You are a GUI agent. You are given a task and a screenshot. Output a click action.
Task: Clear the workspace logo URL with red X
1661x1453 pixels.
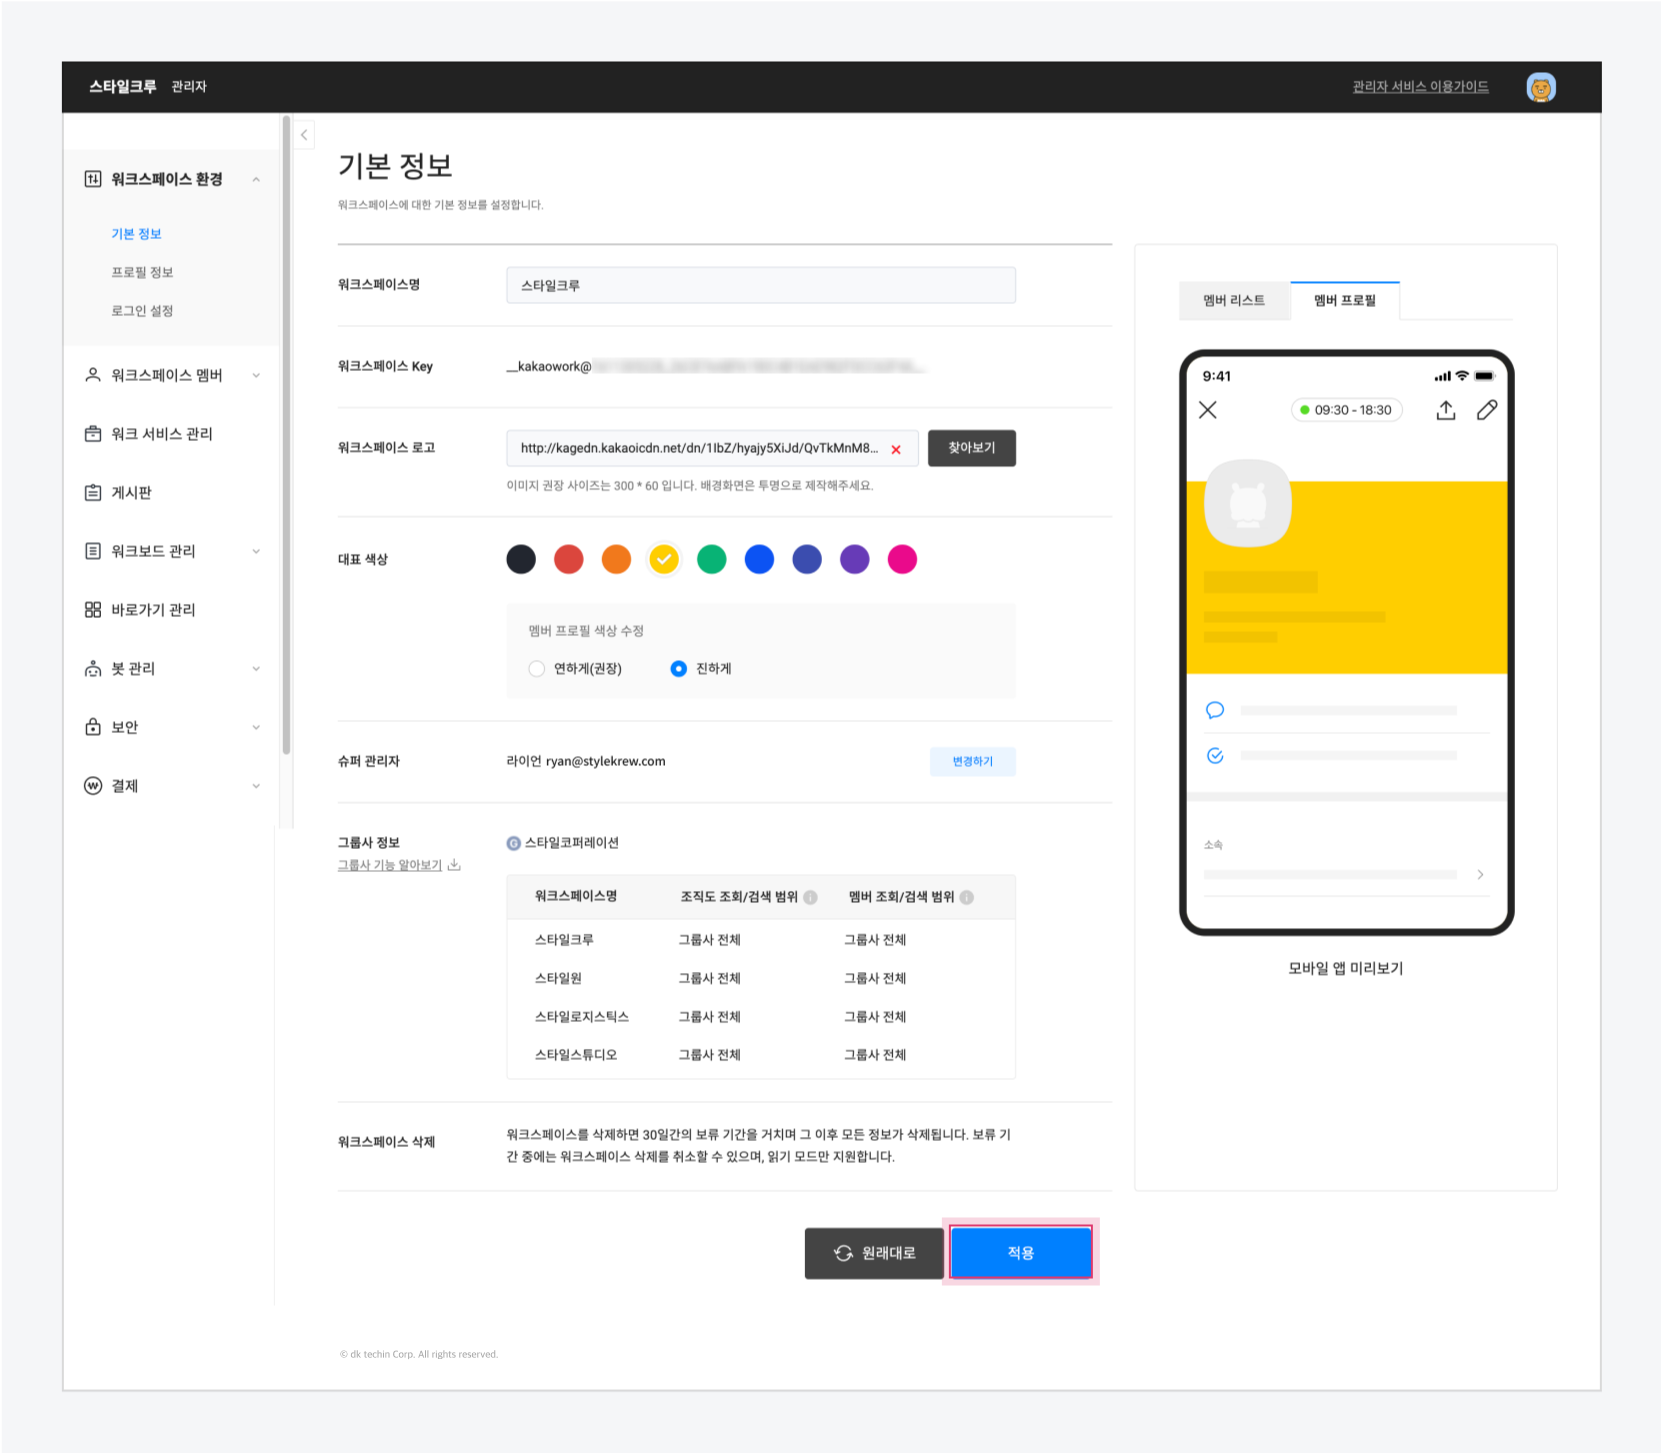[896, 449]
